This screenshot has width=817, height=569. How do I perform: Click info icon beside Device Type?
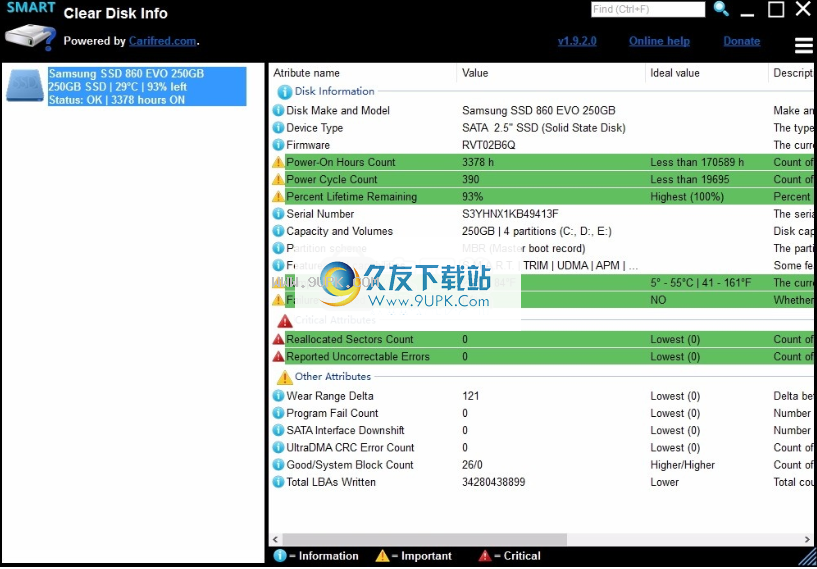tap(279, 128)
